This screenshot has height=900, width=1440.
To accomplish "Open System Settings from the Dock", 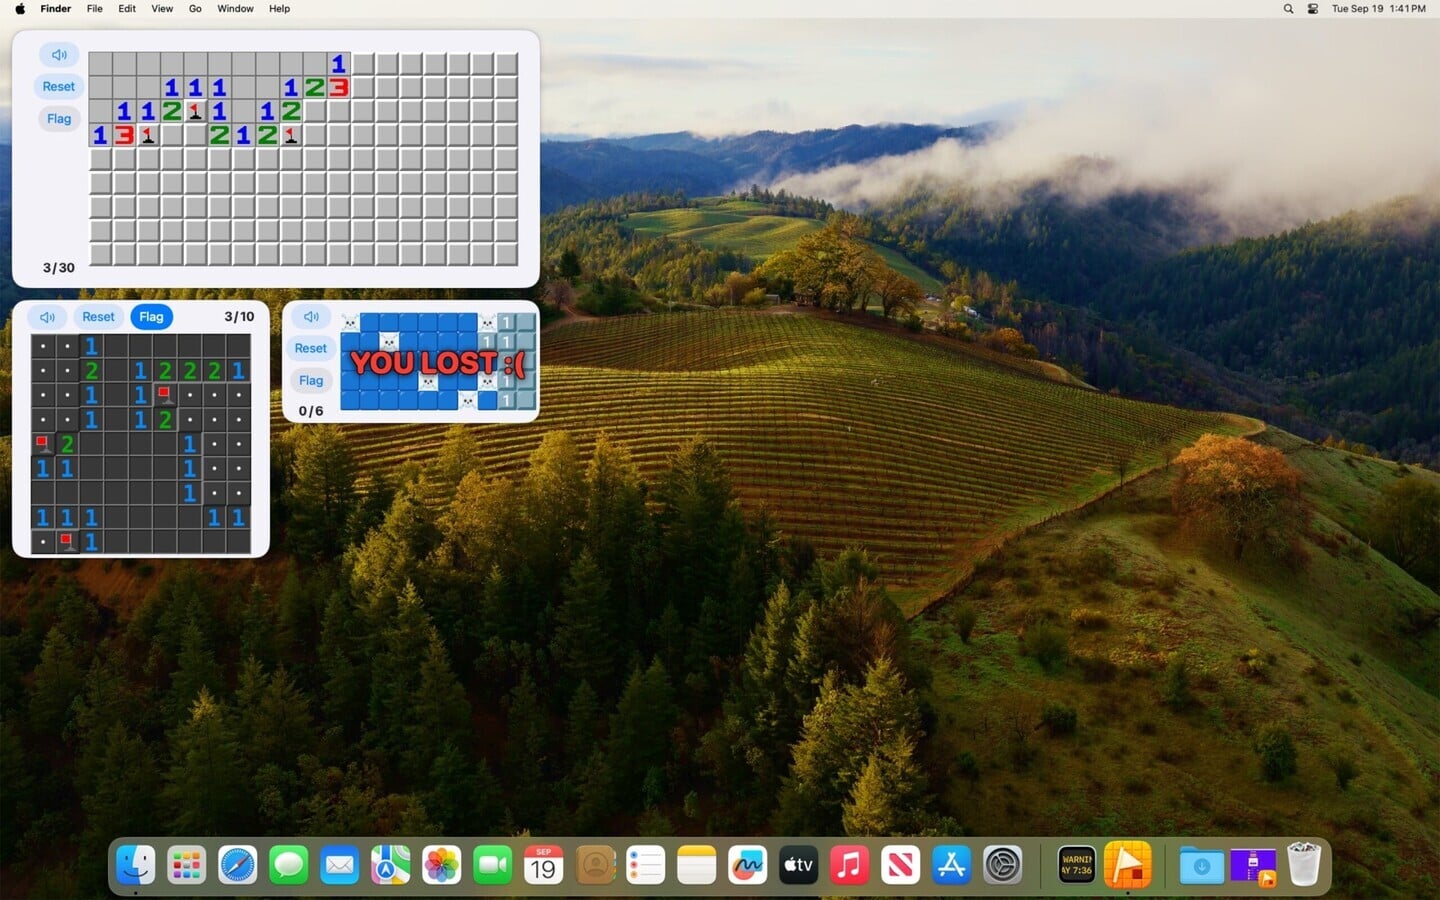I will 1001,864.
